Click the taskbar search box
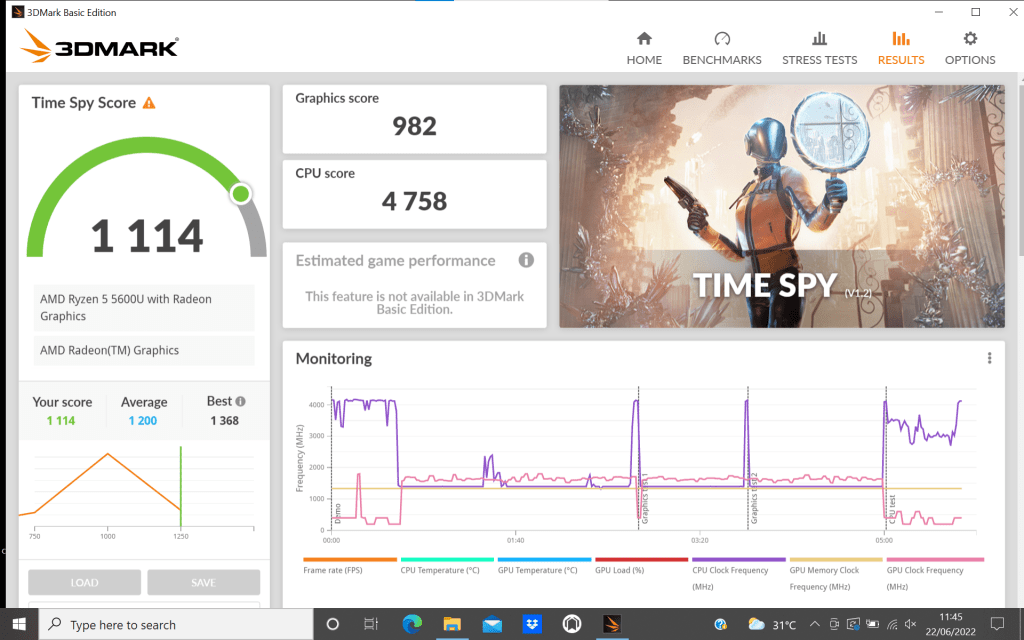Screen dimensions: 1024x640 click(x=176, y=624)
